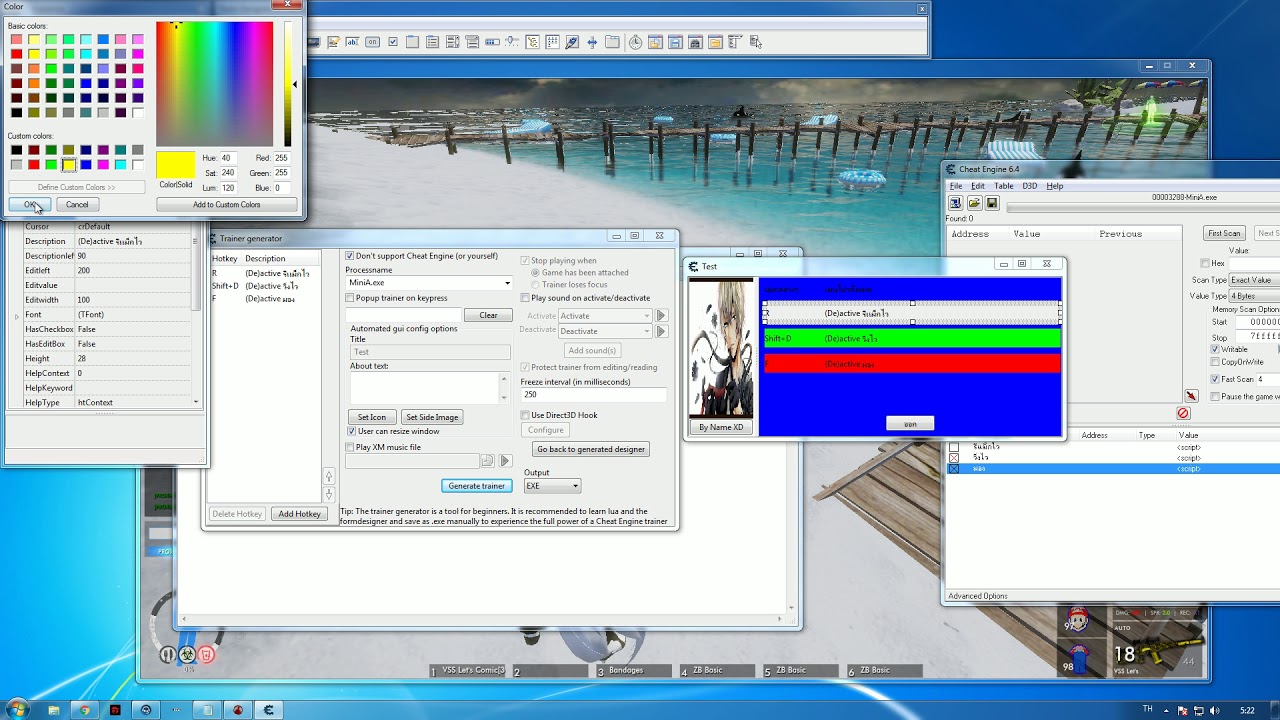The height and width of the screenshot is (720, 1280).
Task: Click Cancel in the Color dialog
Action: coord(77,204)
